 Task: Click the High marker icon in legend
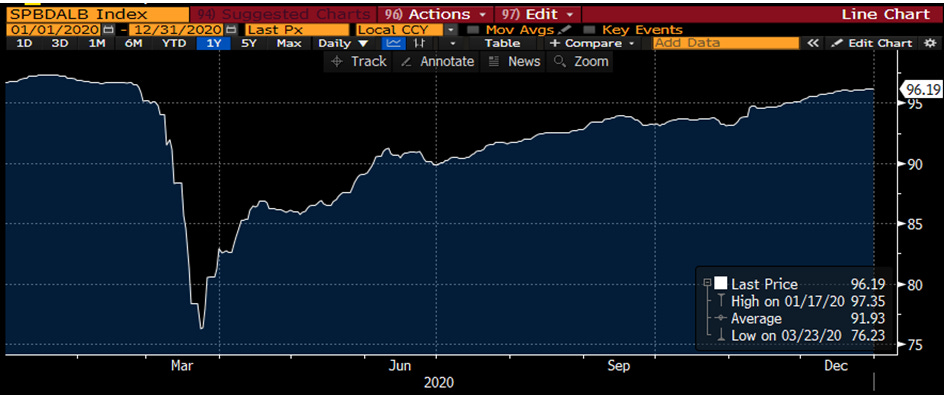721,301
